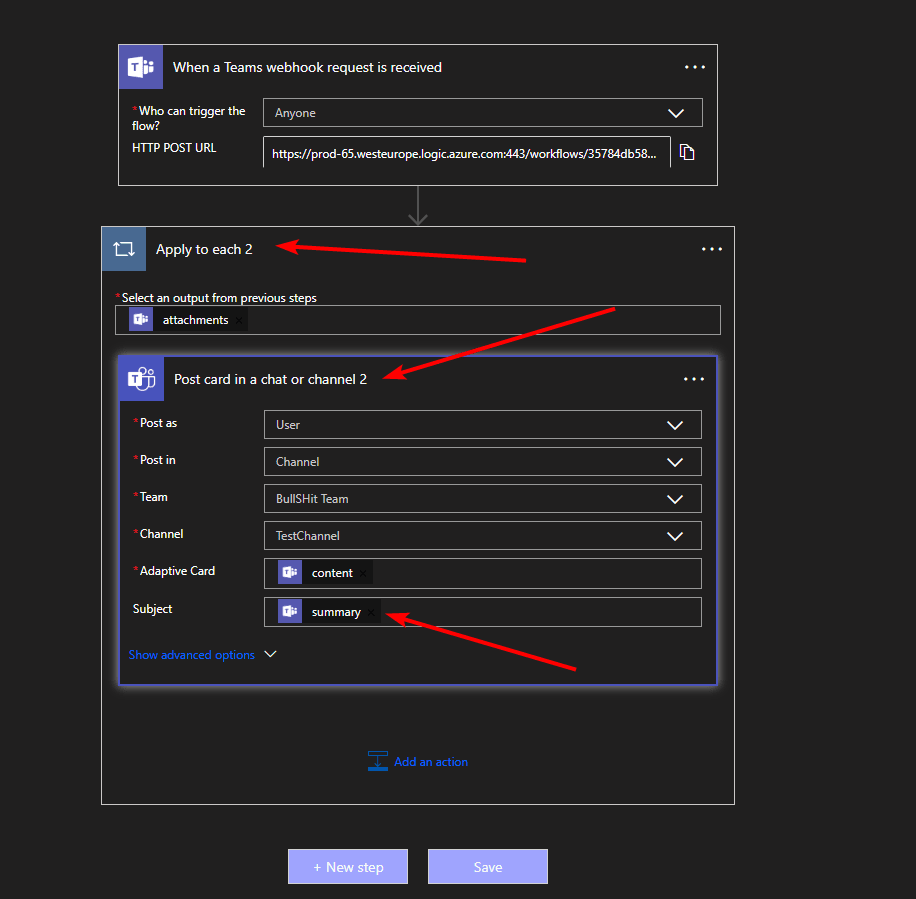Screen dimensions: 916x899
Task: Click the Teams icon on Post card action
Action: coord(141,379)
